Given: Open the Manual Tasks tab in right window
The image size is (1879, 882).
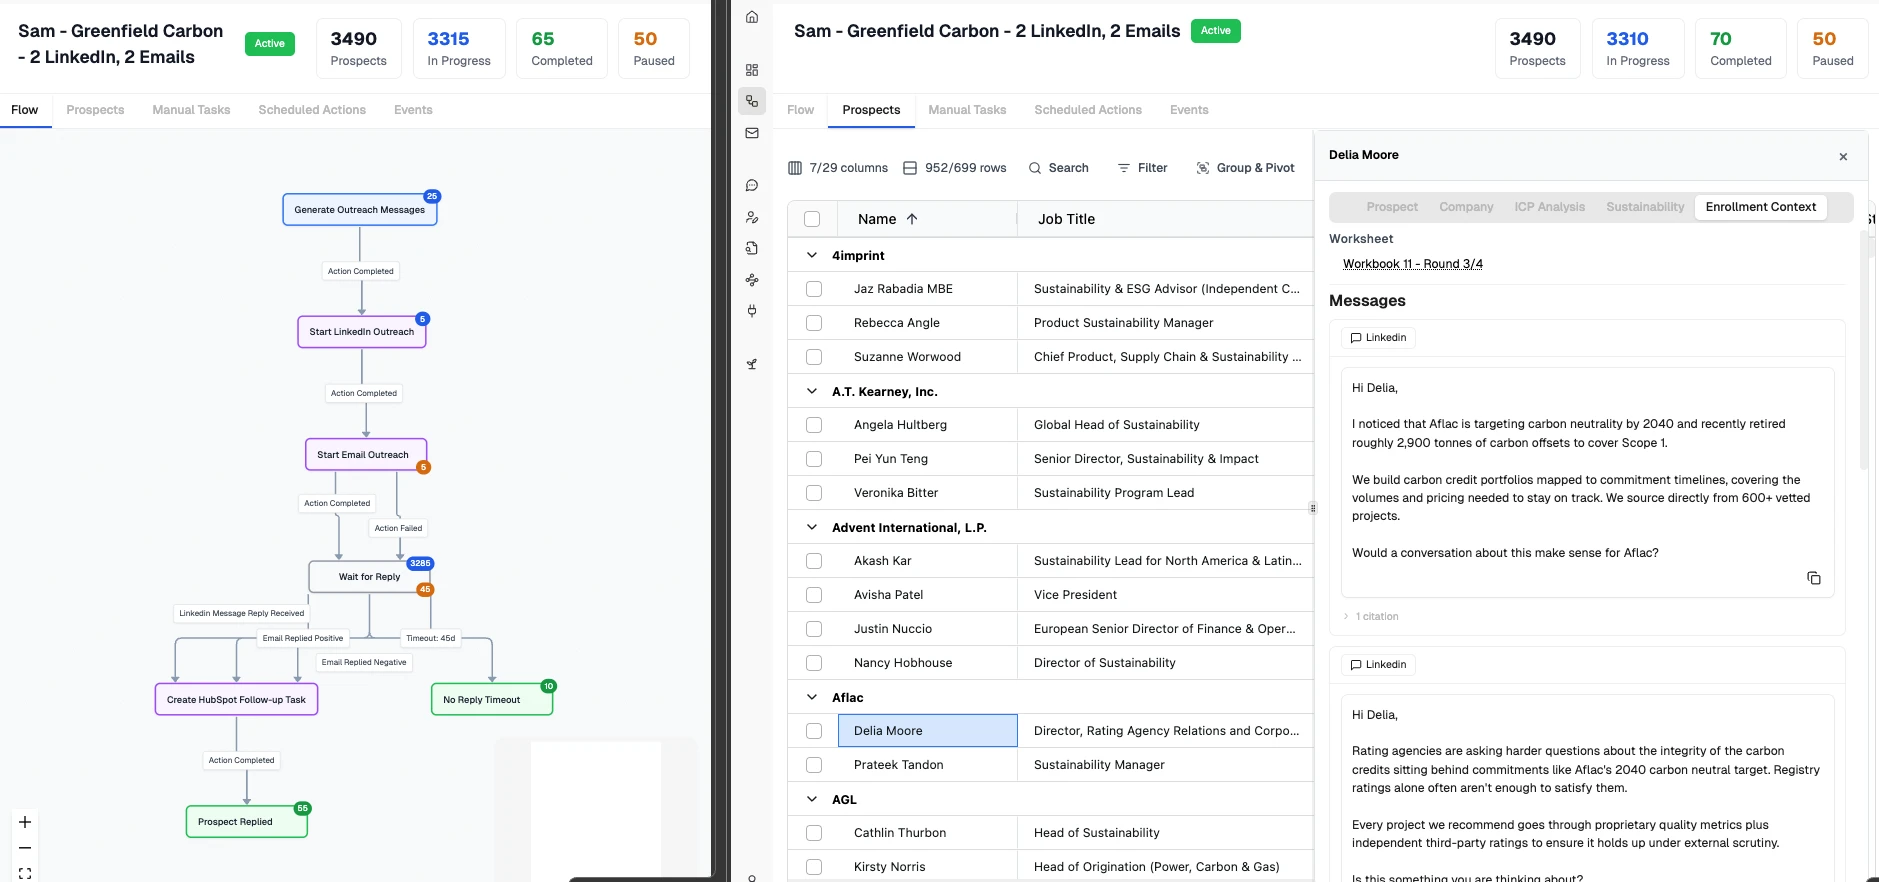Looking at the screenshot, I should click(x=967, y=110).
